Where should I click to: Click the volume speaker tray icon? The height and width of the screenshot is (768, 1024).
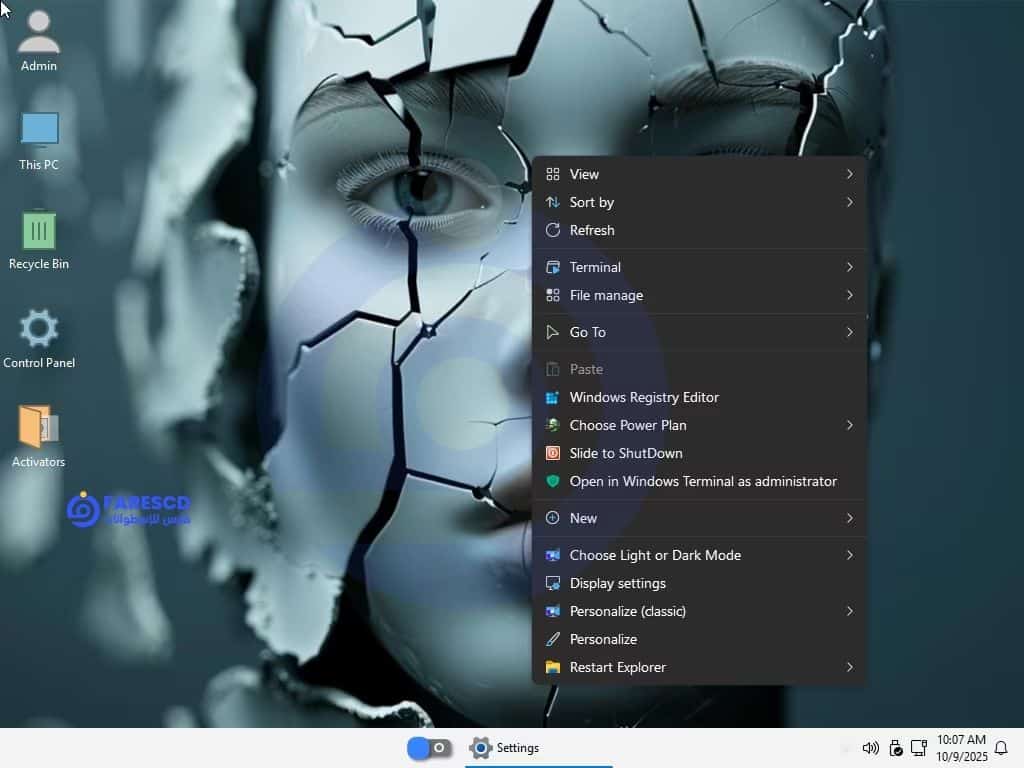click(870, 748)
